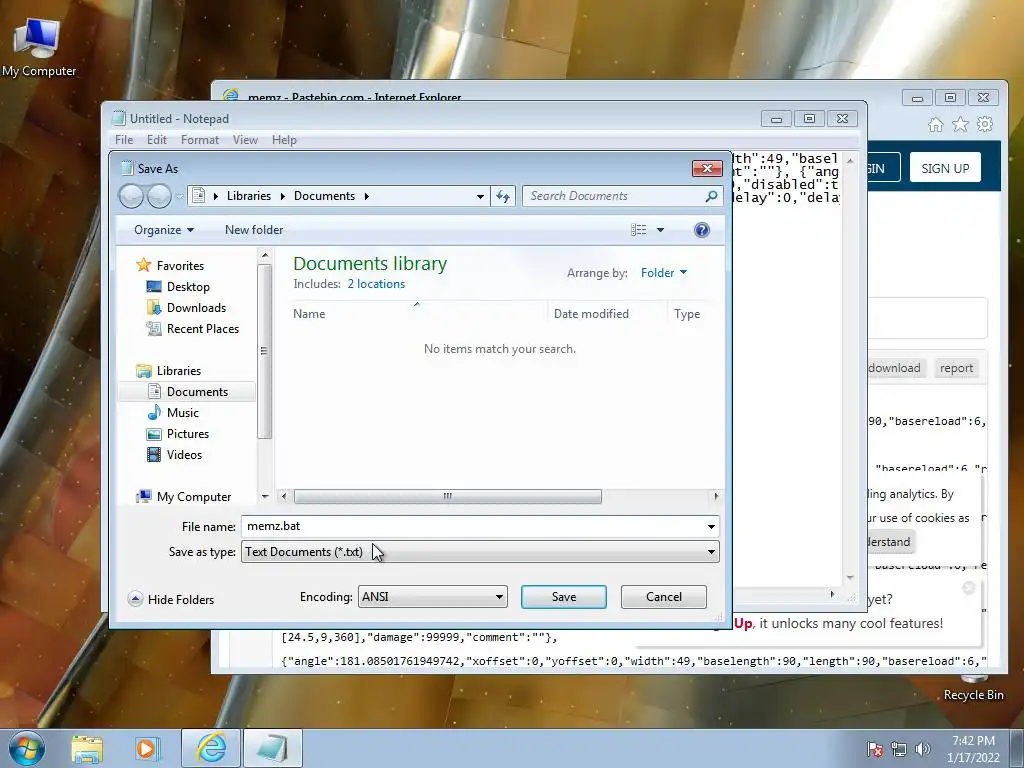The width and height of the screenshot is (1024, 768).
Task: Open Action Center flag in system tray
Action: tap(875, 750)
